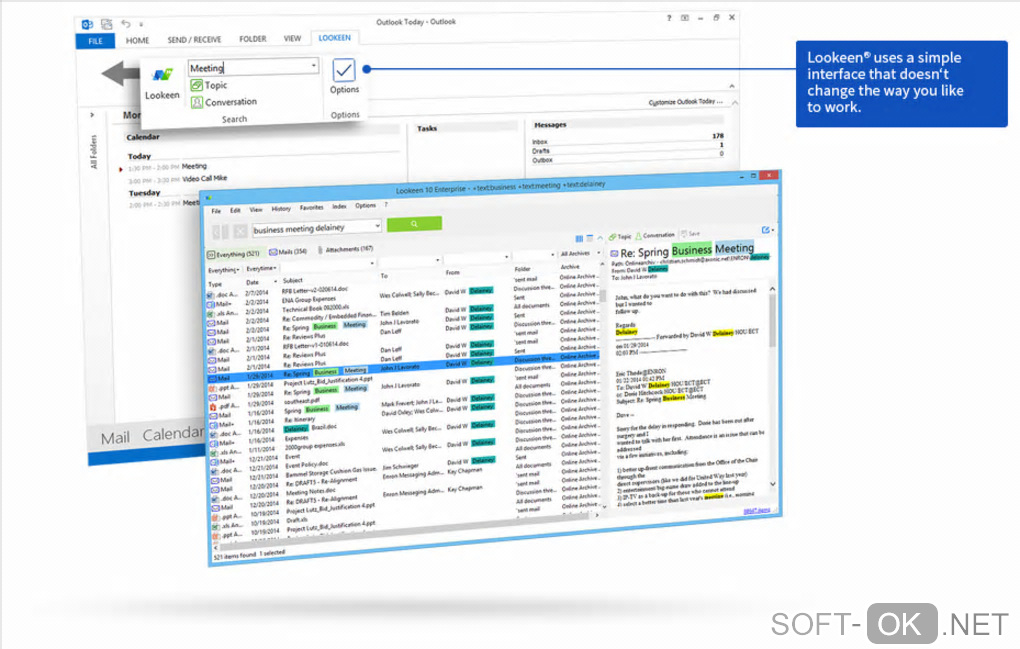Open the File tab in Outlook
The height and width of the screenshot is (649, 1020).
tap(96, 41)
